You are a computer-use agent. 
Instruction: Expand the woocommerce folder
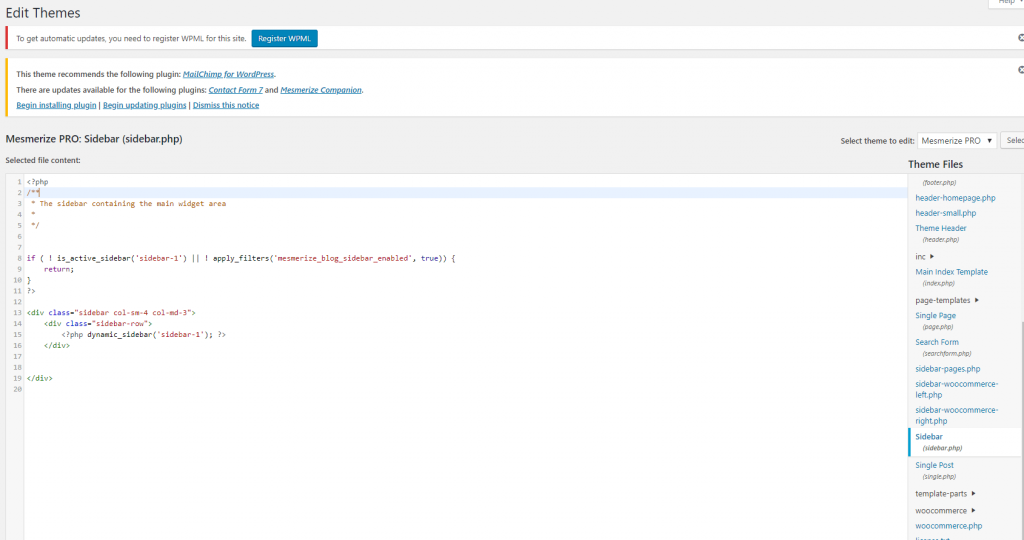click(944, 510)
